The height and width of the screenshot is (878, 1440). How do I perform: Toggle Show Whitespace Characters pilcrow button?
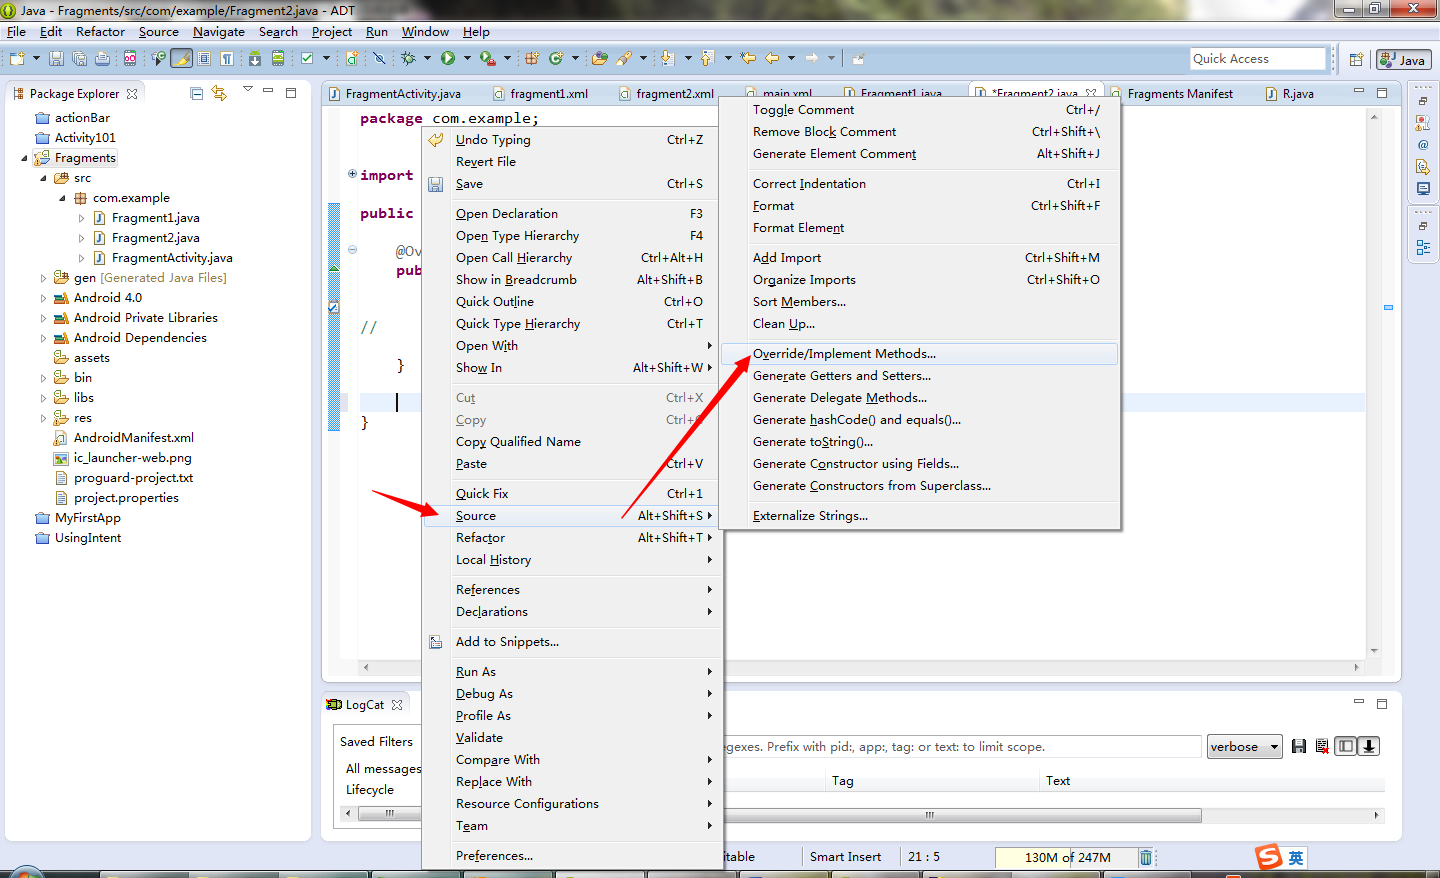click(227, 59)
